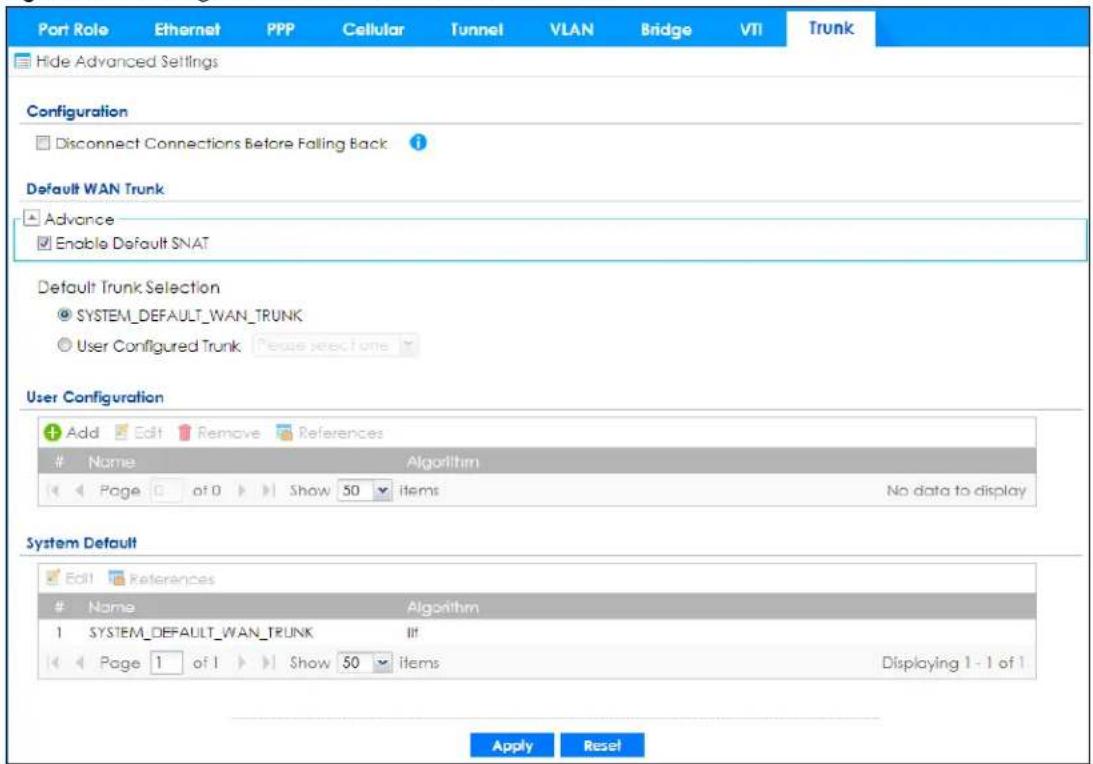Collapse the Advance section
Image resolution: width=1093 pixels, height=764 pixels.
pos(31,218)
